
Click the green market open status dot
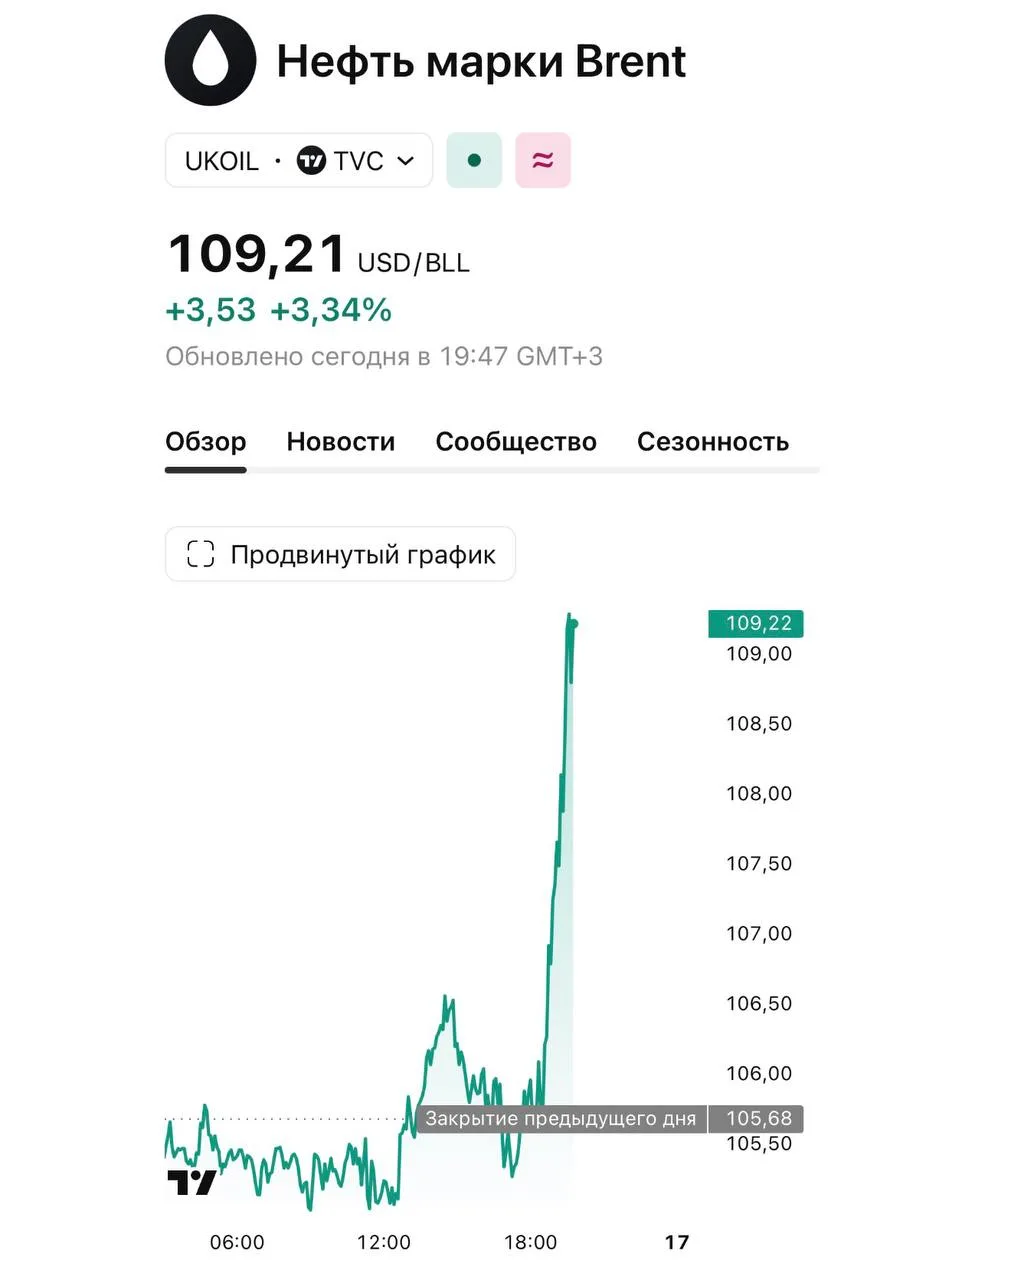474,160
